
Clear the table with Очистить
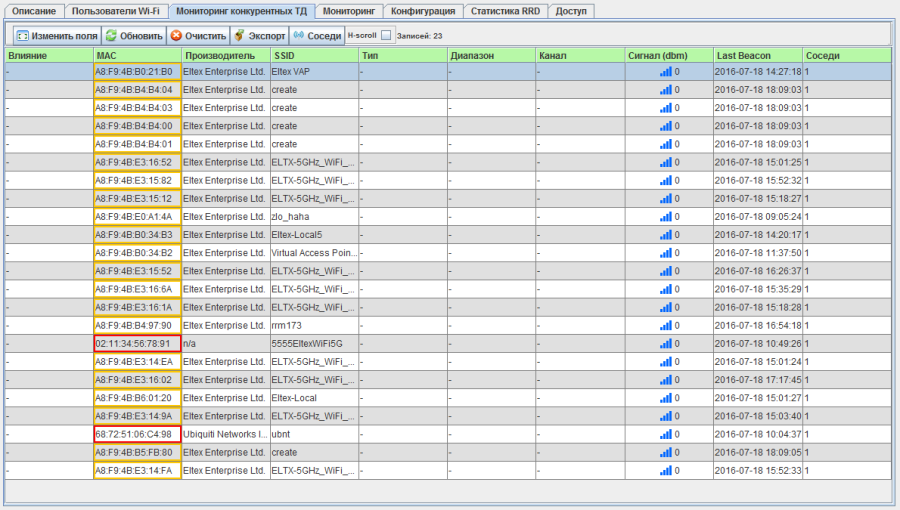pos(199,36)
